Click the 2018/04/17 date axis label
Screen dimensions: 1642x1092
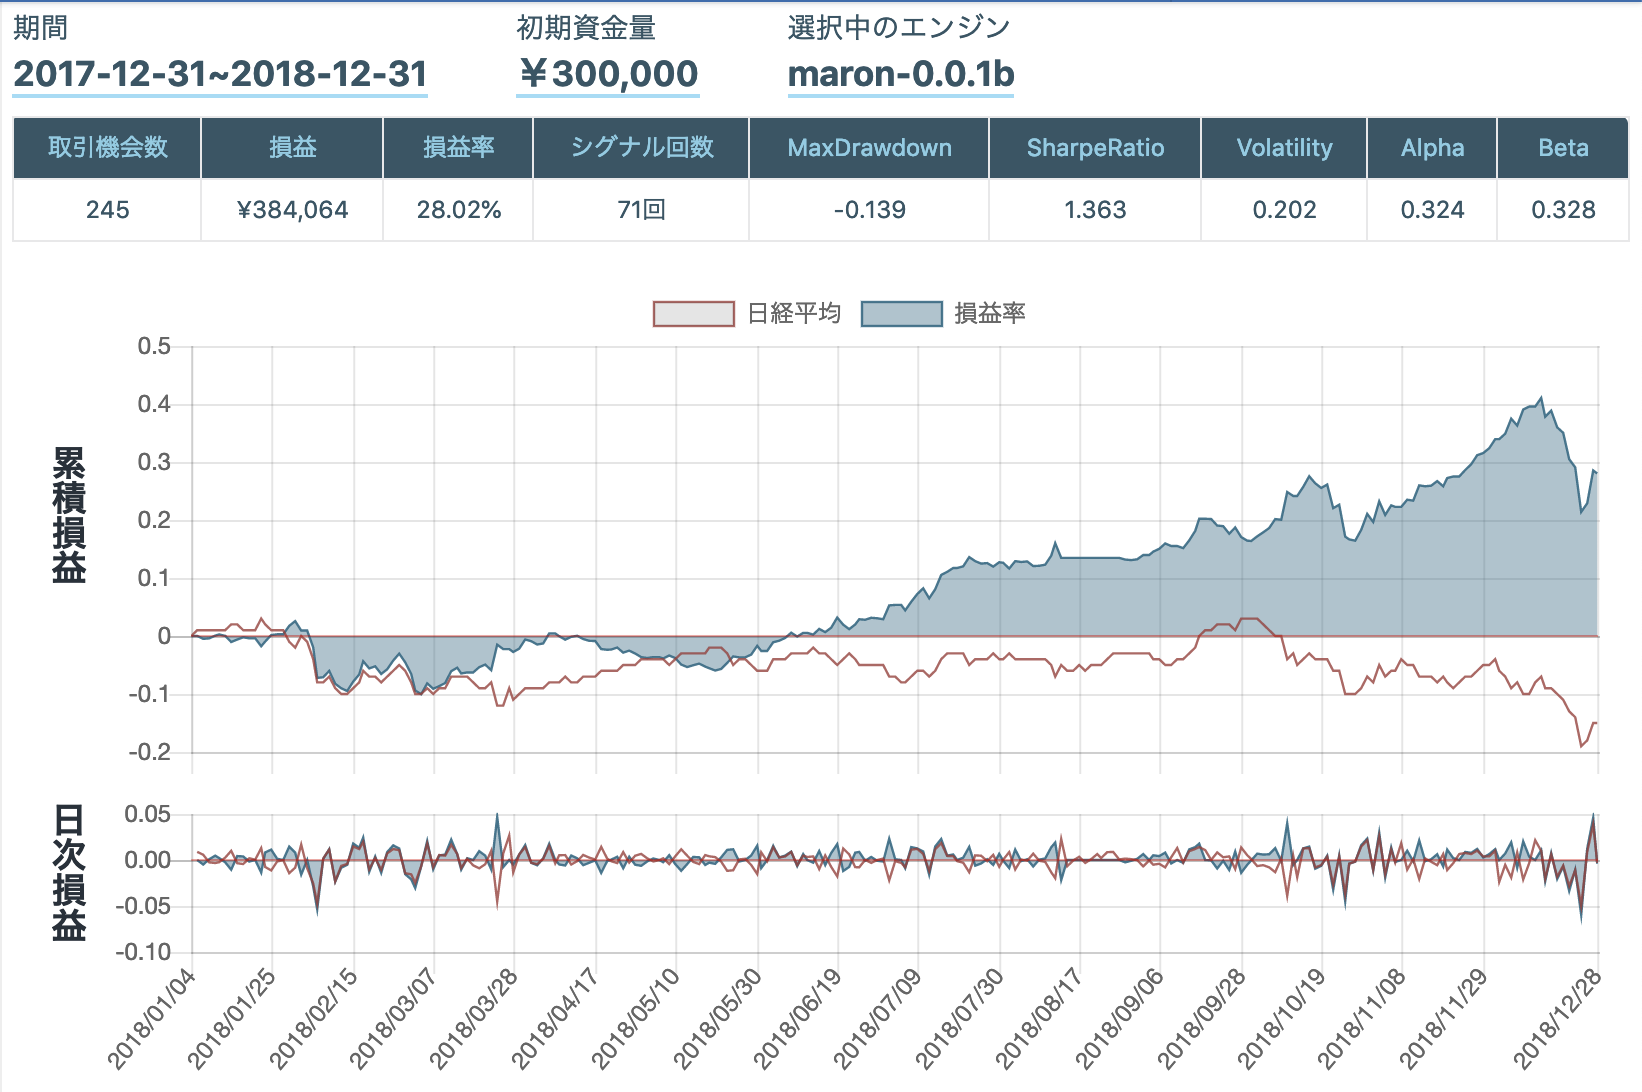tap(556, 1018)
